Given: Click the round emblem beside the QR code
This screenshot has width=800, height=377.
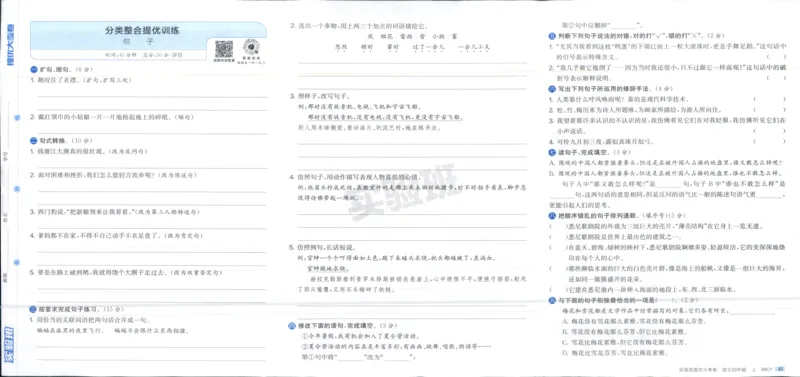Looking at the screenshot, I should (251, 47).
